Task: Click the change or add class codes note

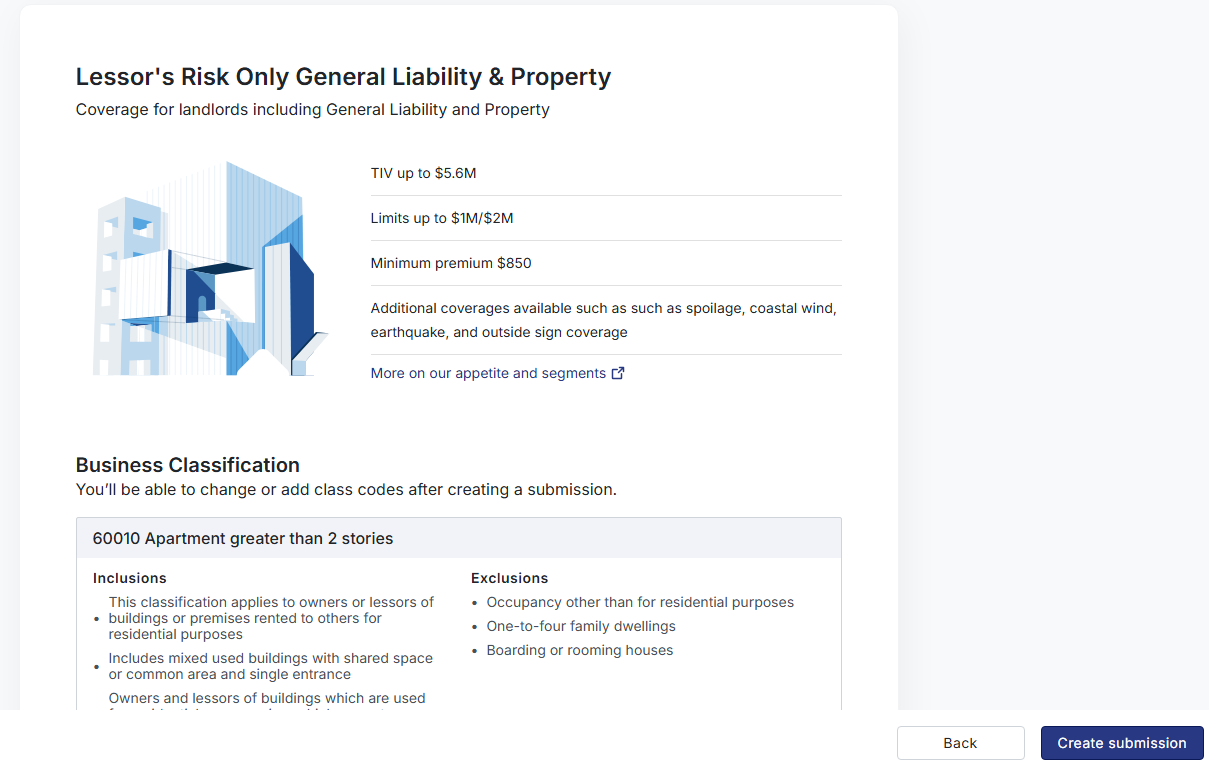Action: [346, 490]
